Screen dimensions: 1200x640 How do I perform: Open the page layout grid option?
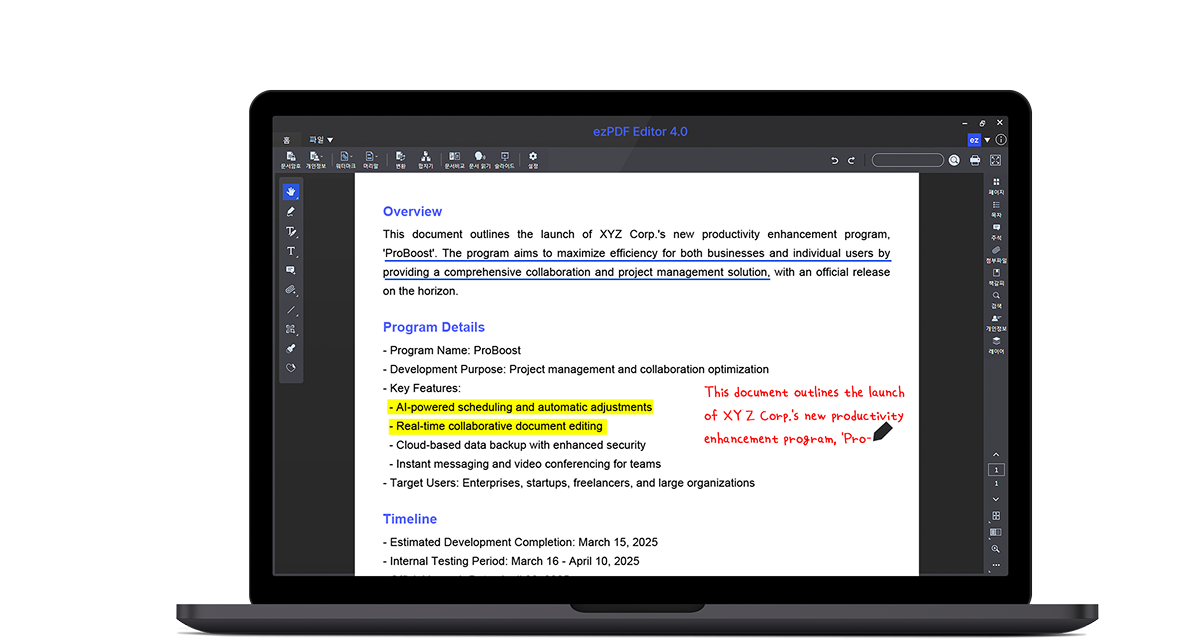point(996,516)
